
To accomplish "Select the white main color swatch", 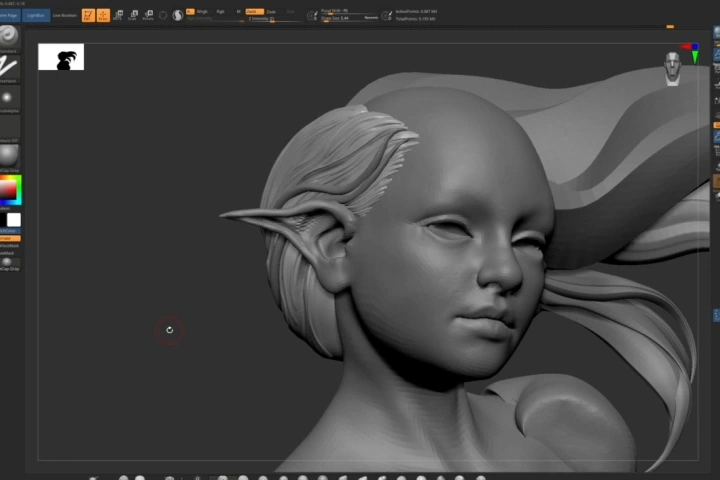I will [x=14, y=220].
